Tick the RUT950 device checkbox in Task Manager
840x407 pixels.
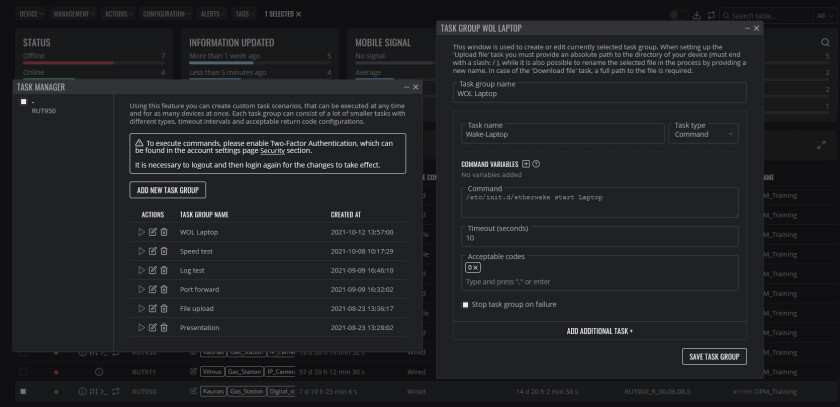tap(24, 102)
